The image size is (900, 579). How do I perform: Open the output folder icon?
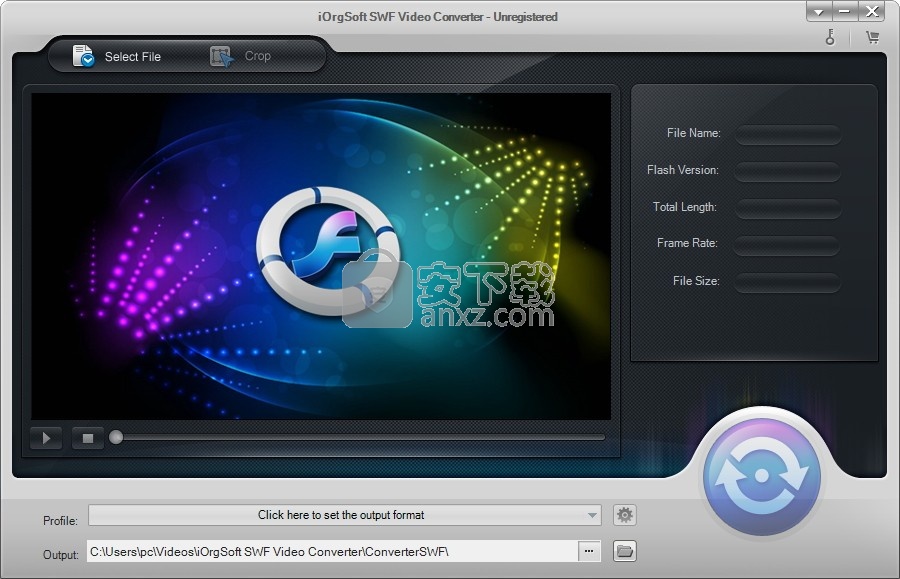pos(624,551)
